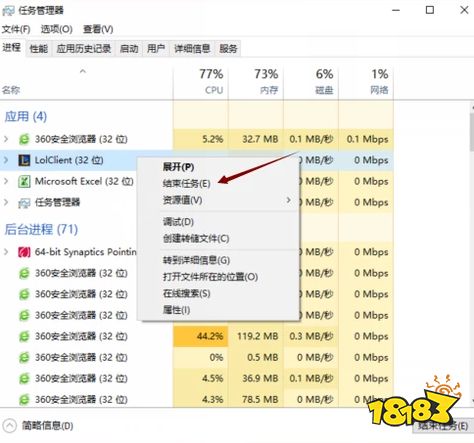
Task: Expand the 360安全浏览器 app row under 应用
Action: pos(6,139)
